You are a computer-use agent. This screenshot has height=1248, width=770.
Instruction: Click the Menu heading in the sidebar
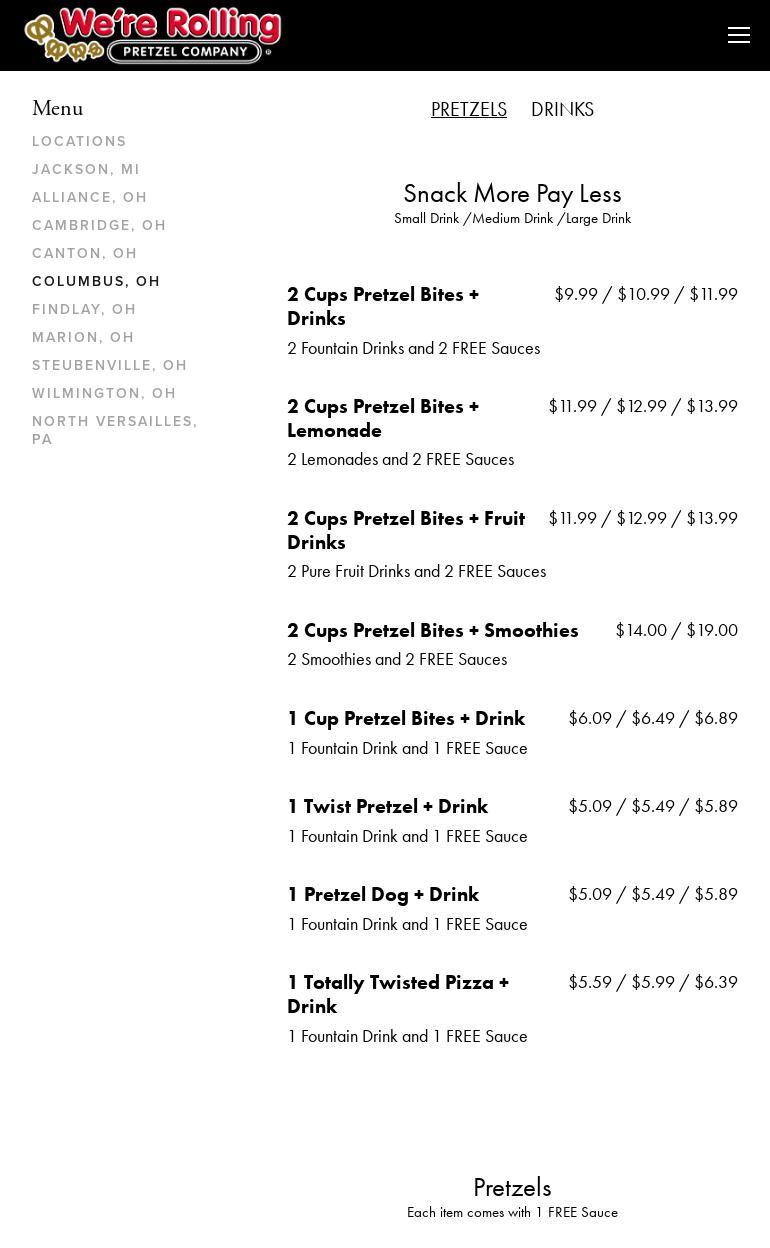pos(58,109)
